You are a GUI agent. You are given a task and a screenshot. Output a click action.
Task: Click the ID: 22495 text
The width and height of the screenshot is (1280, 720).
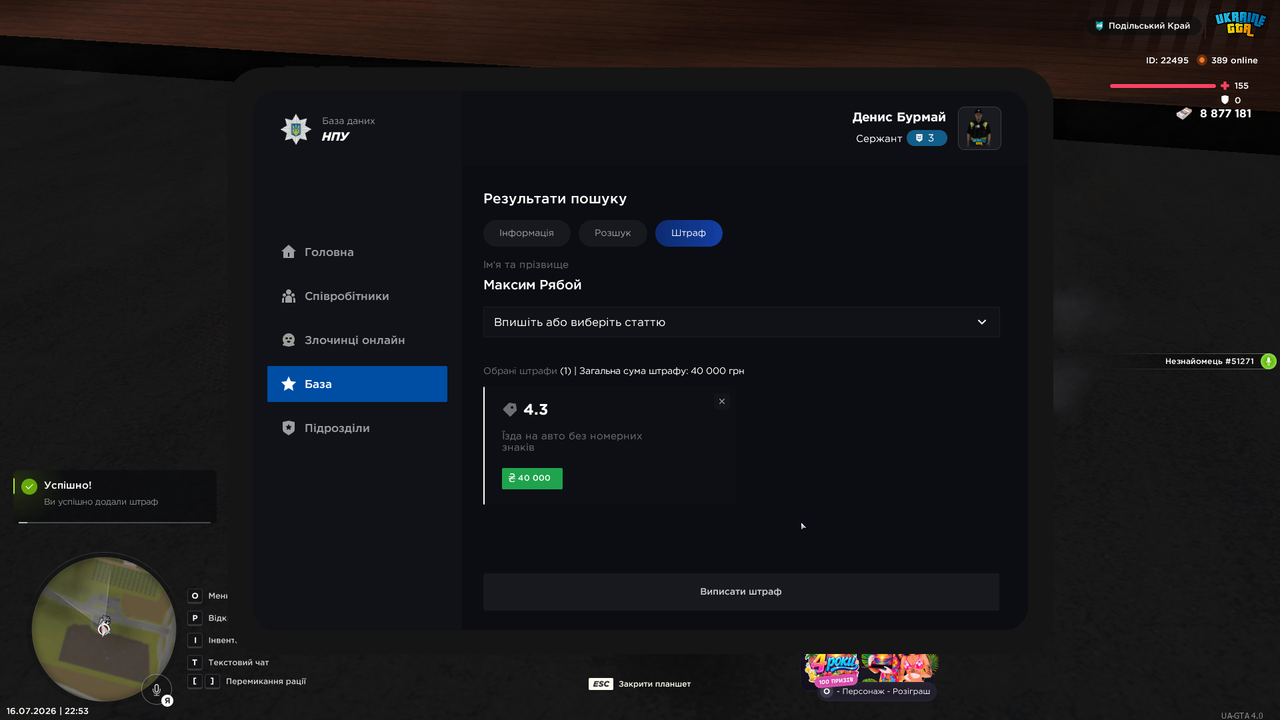[1167, 60]
